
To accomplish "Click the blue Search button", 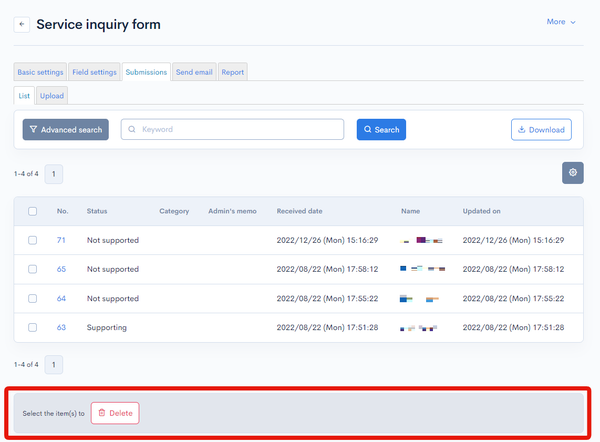I will 381,130.
